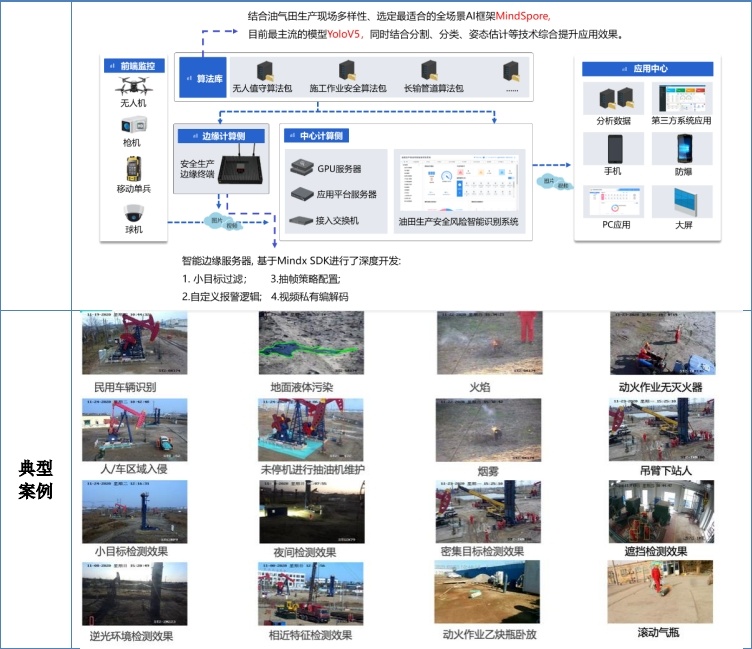Select the 接入交换机 switch icon

point(301,220)
